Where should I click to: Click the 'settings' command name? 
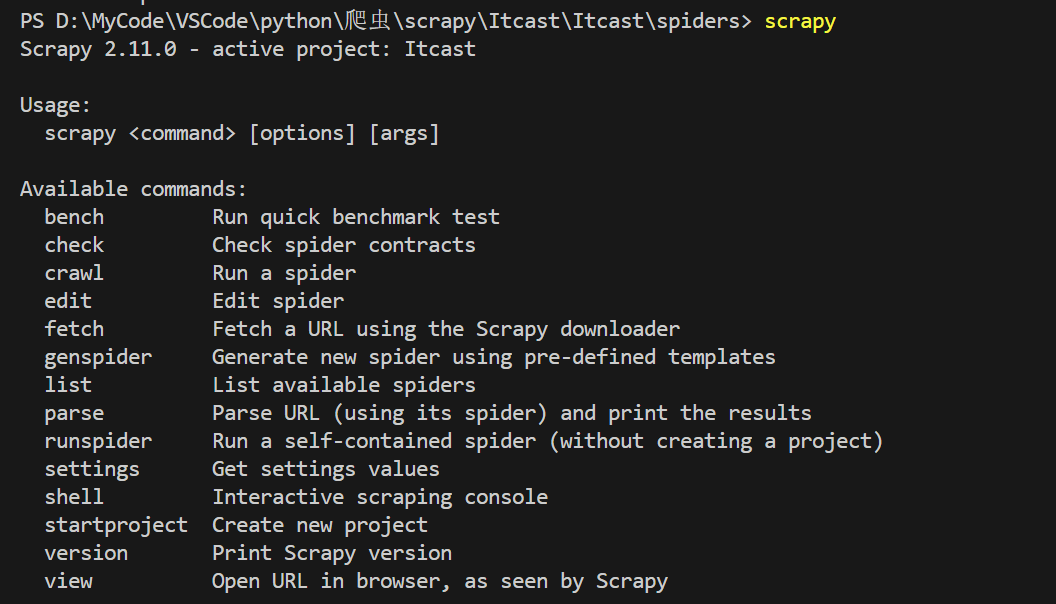[92, 469]
